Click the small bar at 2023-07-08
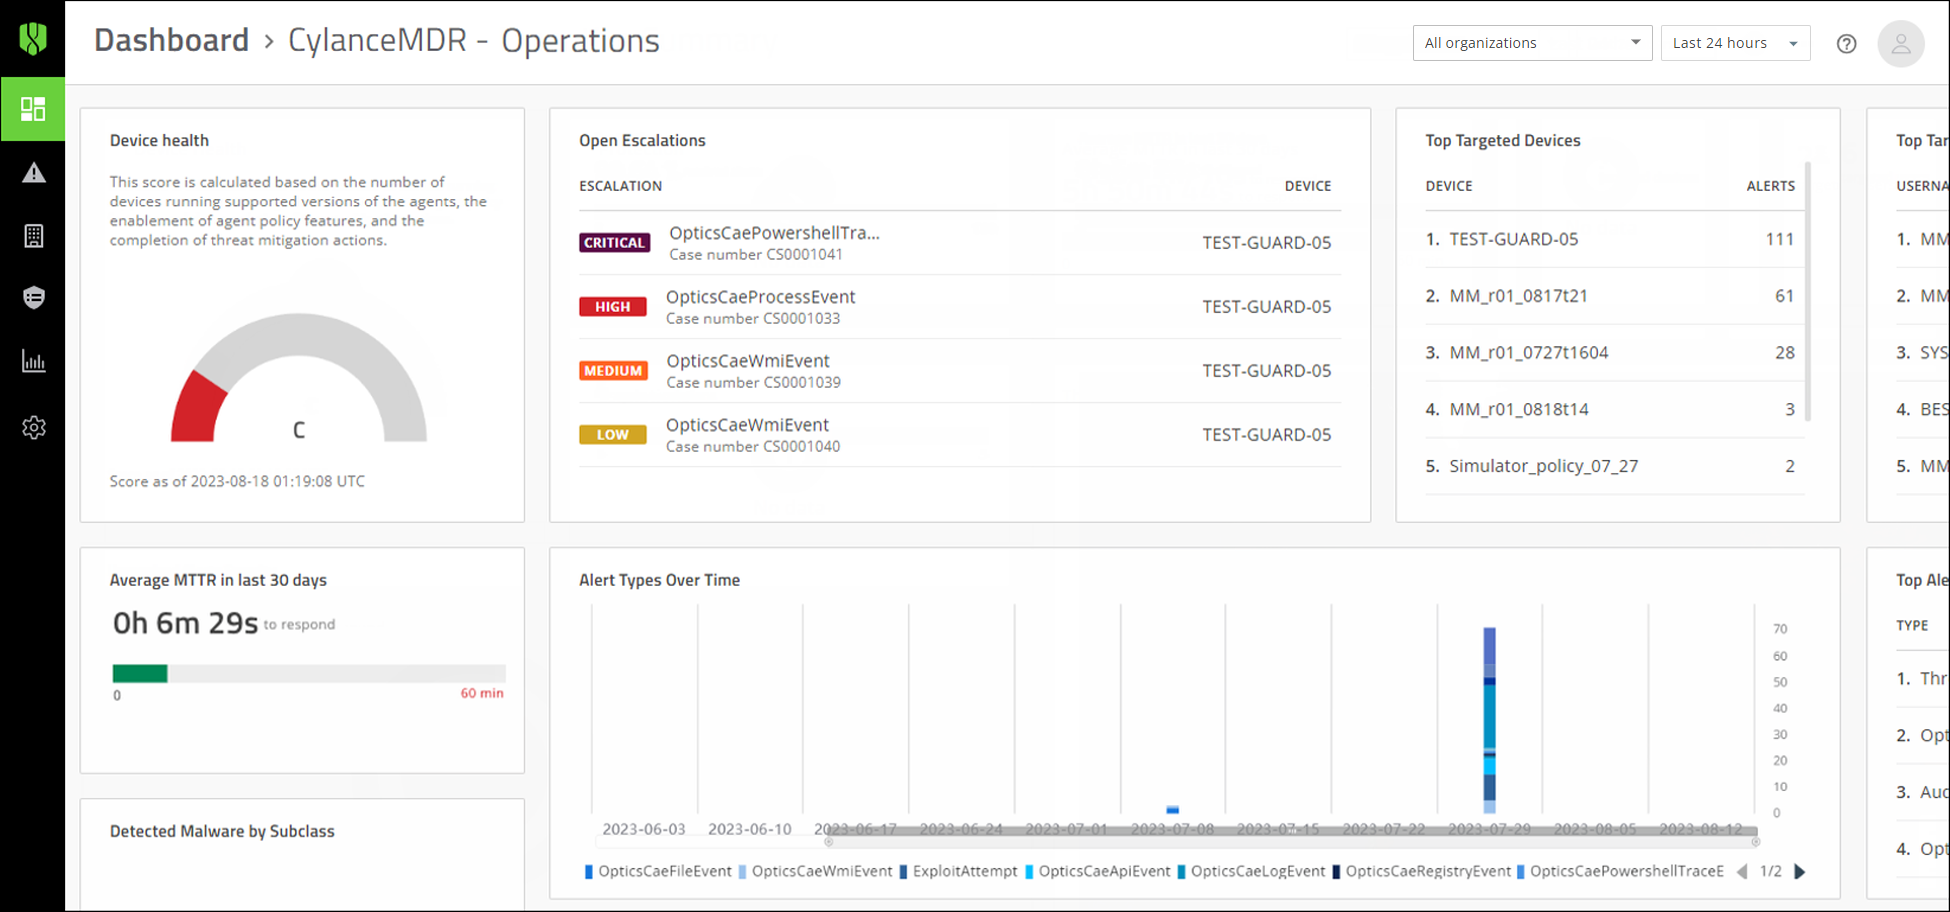Image resolution: width=1950 pixels, height=912 pixels. pos(1172,810)
